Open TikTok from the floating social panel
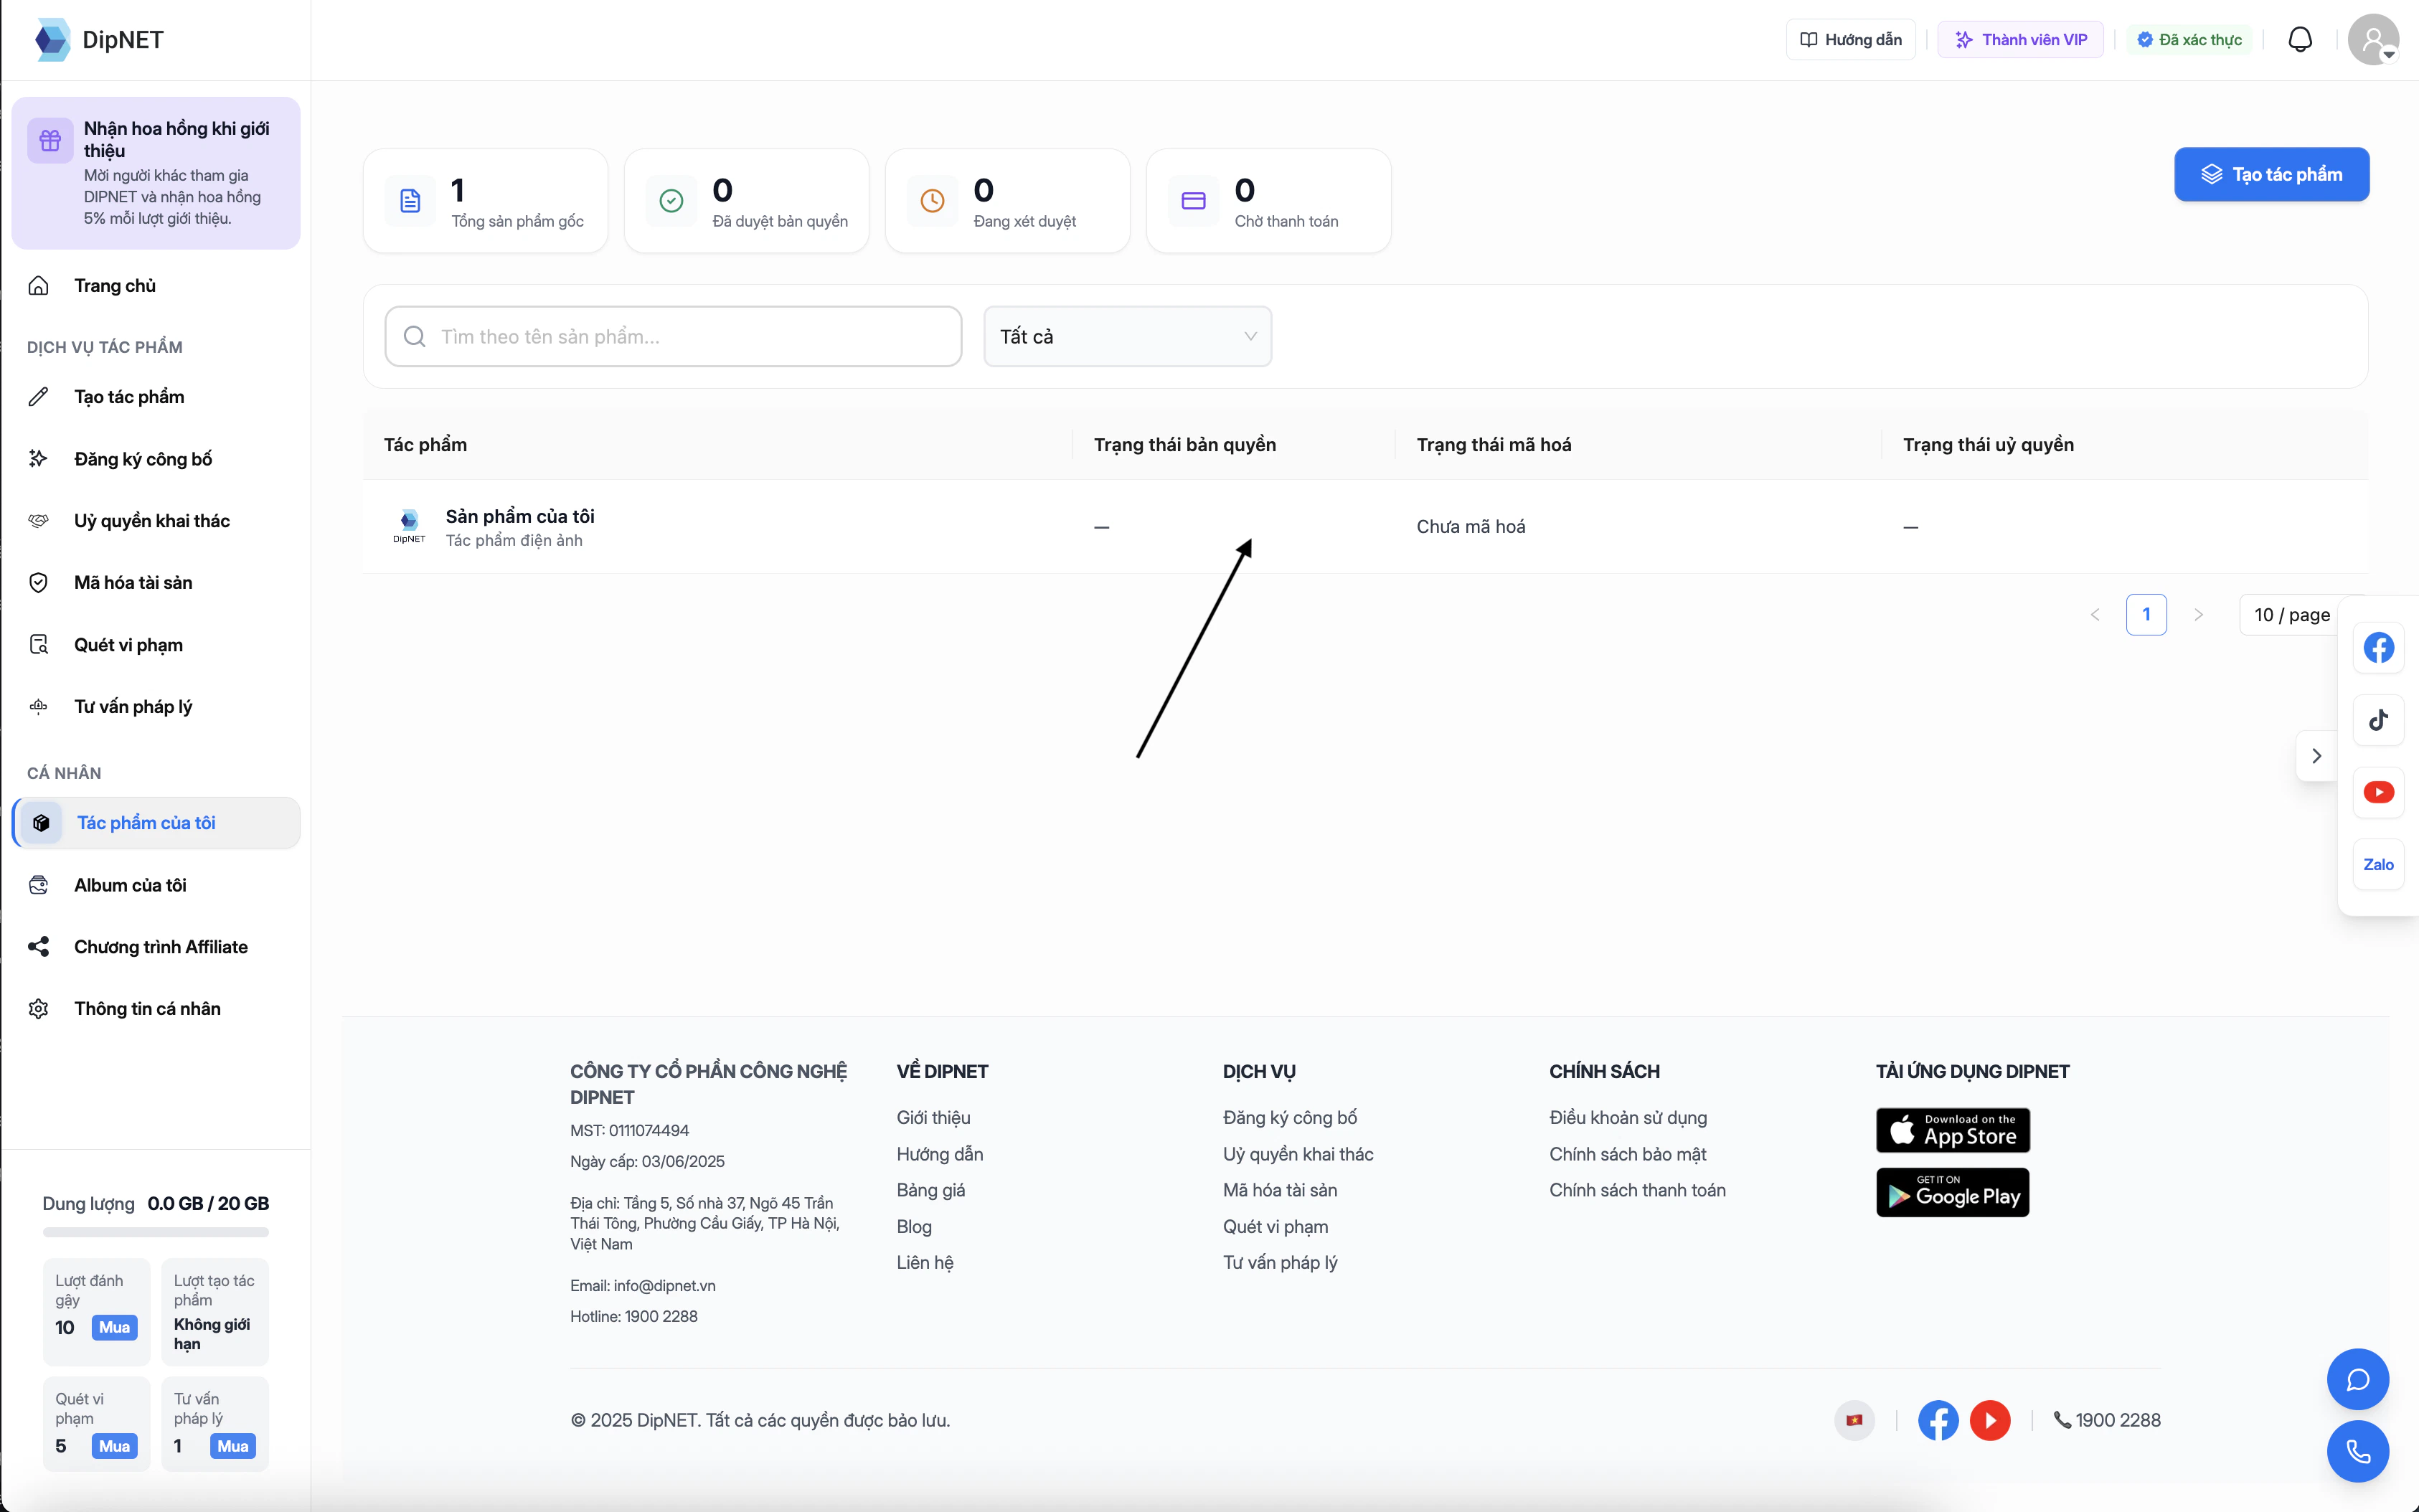 click(2378, 720)
